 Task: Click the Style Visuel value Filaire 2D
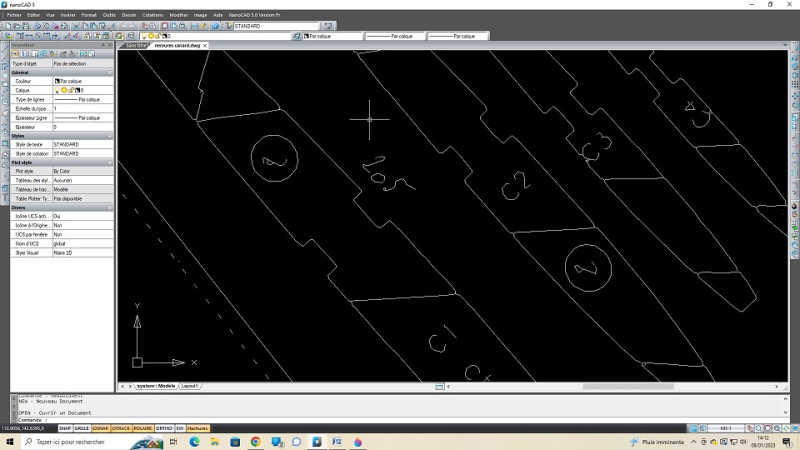[83, 253]
